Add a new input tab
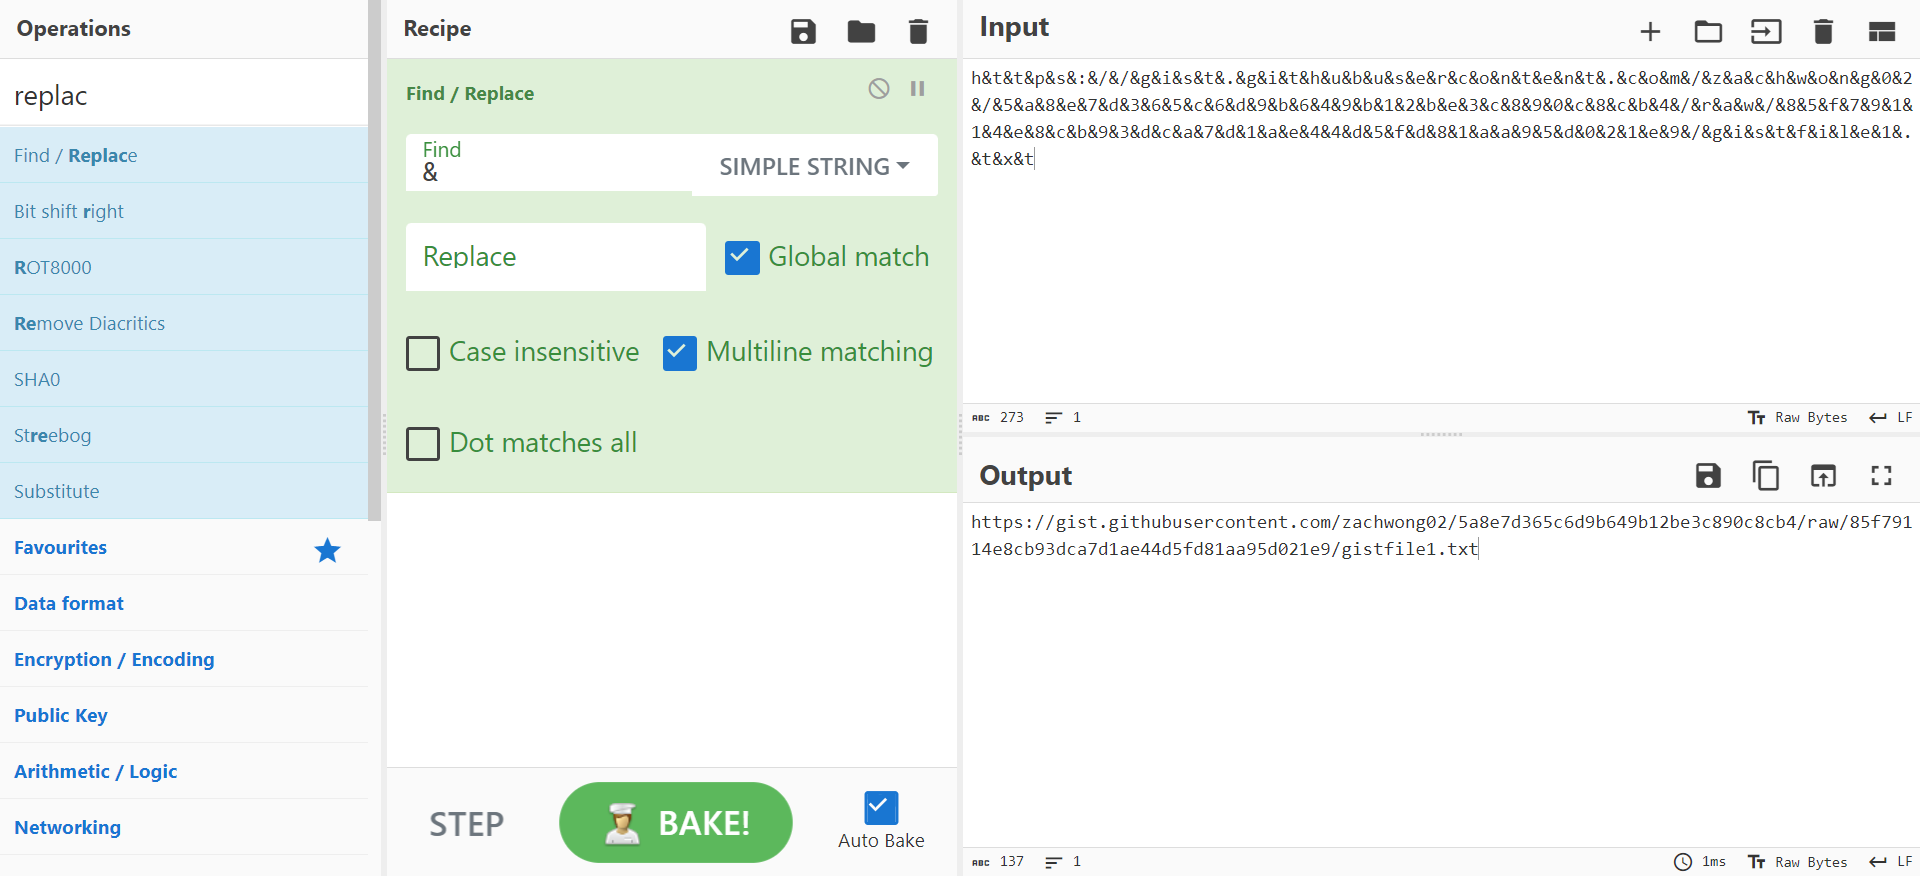Screen dimensions: 1920x876 point(1650,32)
